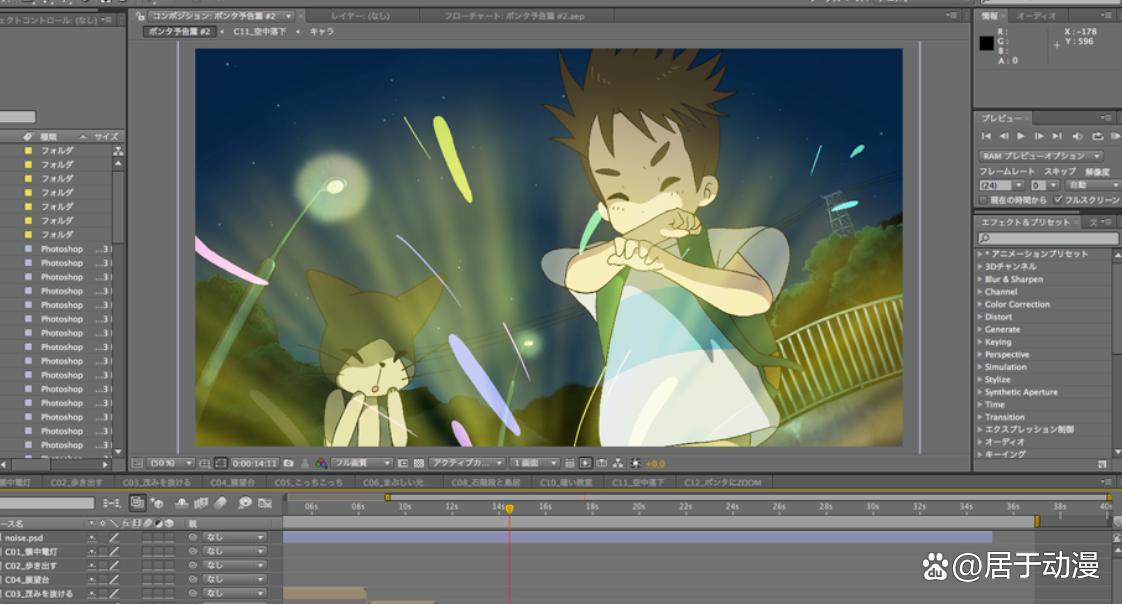This screenshot has width=1122, height=604.
Task: Open composition flowchart icon below viewer
Action: [617, 463]
